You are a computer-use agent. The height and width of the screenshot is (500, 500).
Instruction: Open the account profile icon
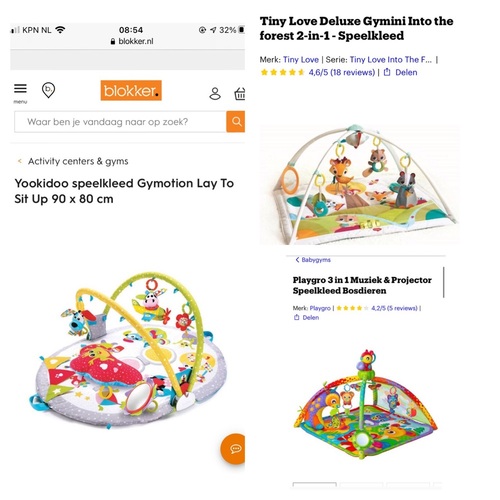pos(215,94)
